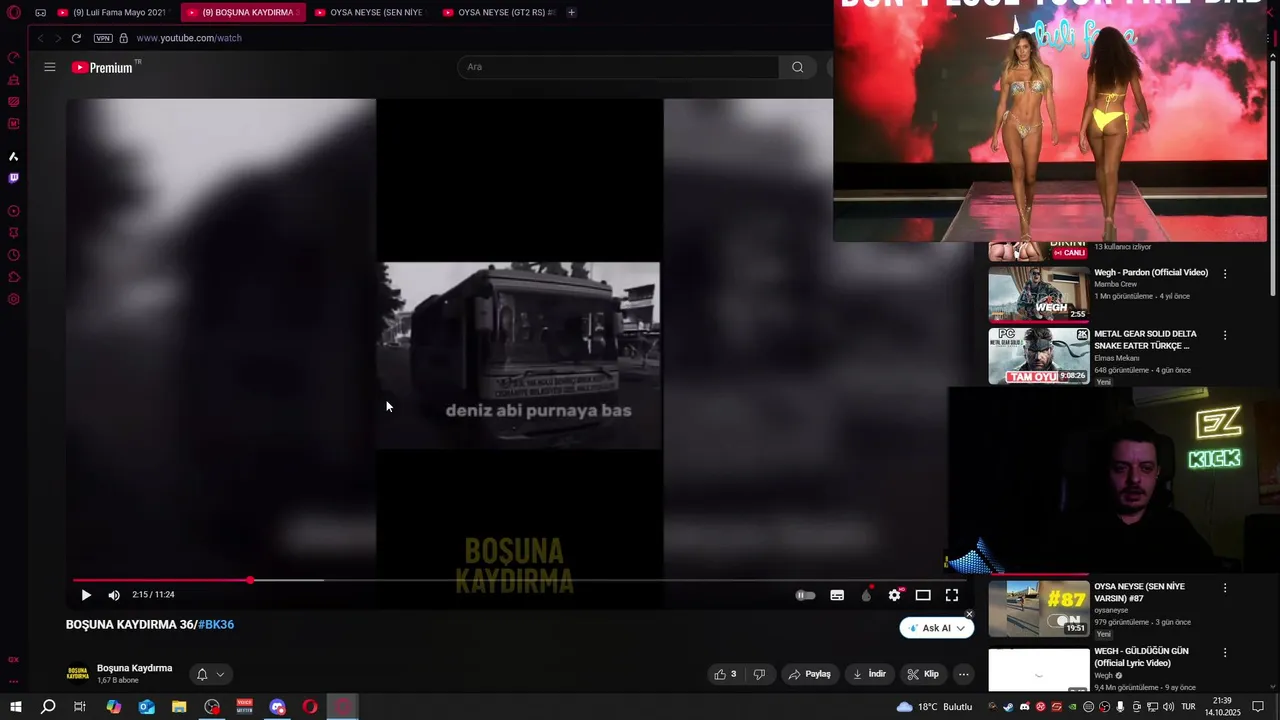The width and height of the screenshot is (1280, 720).
Task: Click weather 18°C Bulutlu widget
Action: 934,707
